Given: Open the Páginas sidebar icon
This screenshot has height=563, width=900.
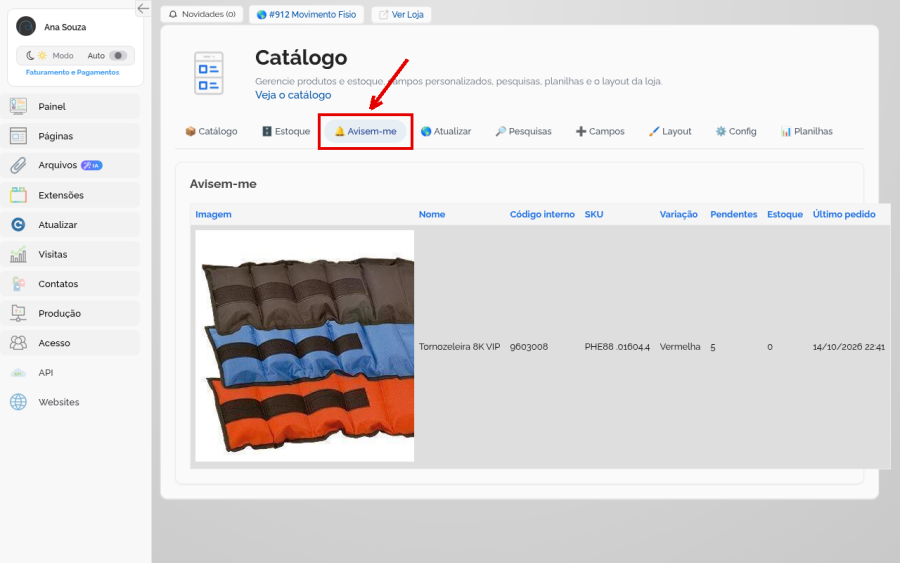Looking at the screenshot, I should click(x=18, y=136).
